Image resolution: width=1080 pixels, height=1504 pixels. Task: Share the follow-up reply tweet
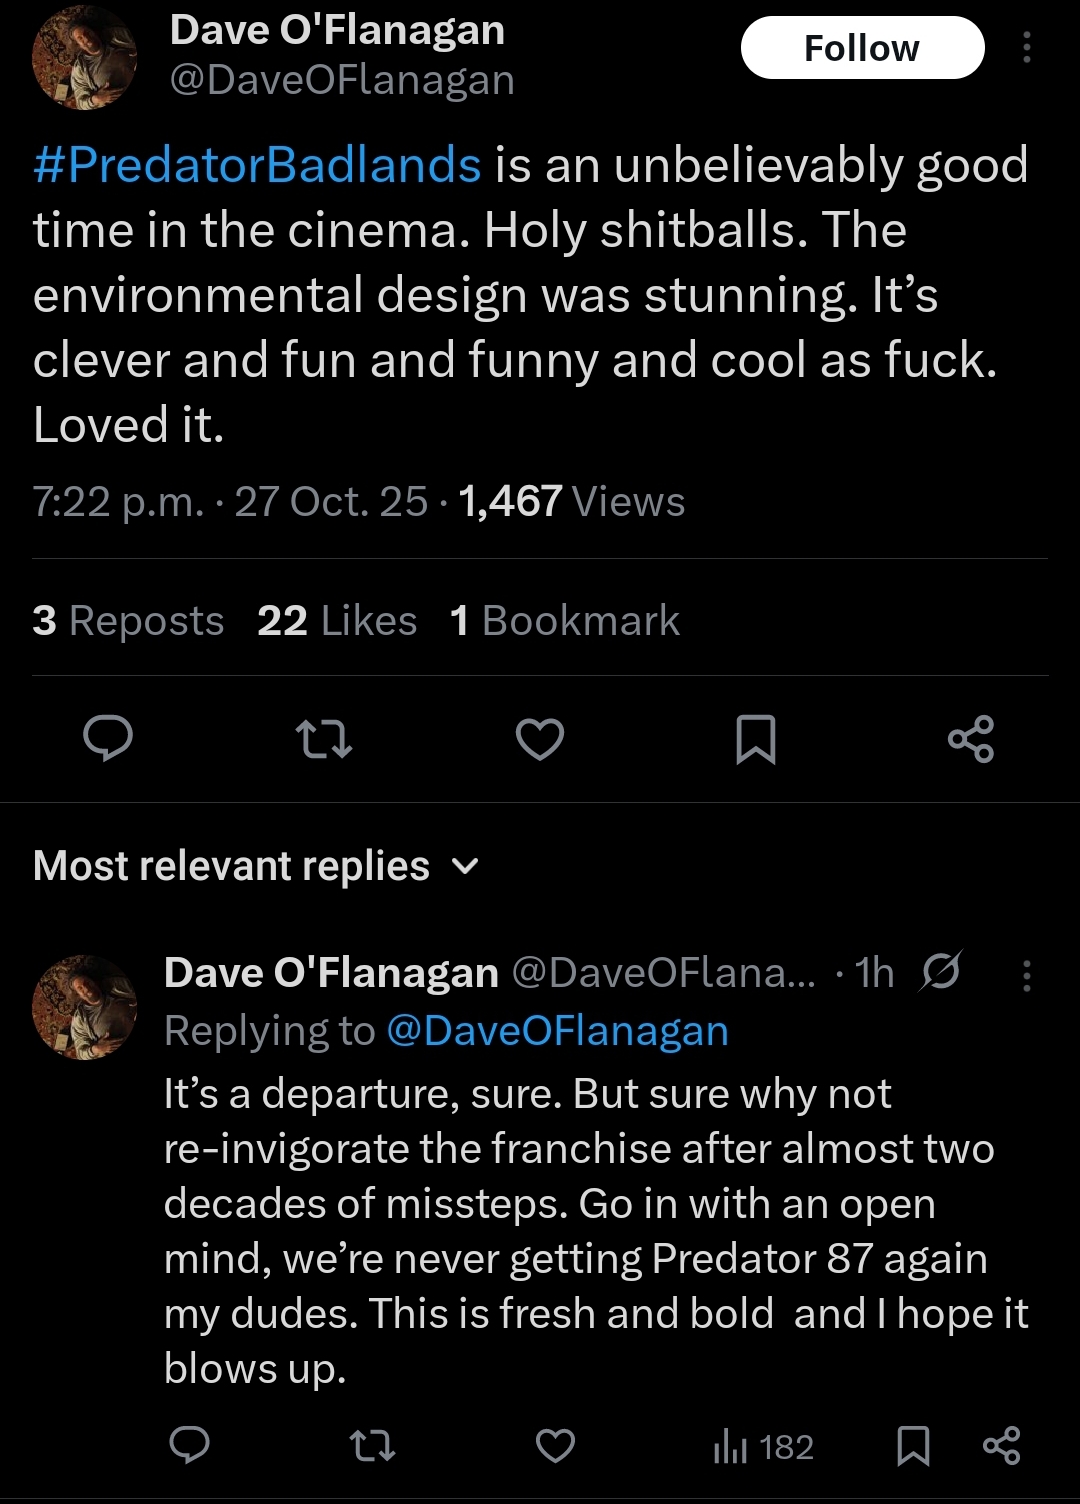pos(1001,1446)
